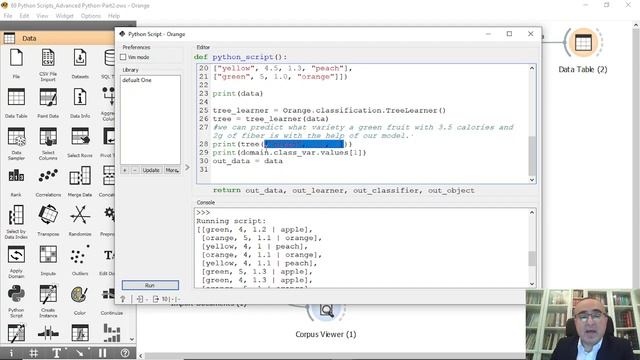Select the File widget icon
640x360 pixels.
pyautogui.click(x=16, y=58)
